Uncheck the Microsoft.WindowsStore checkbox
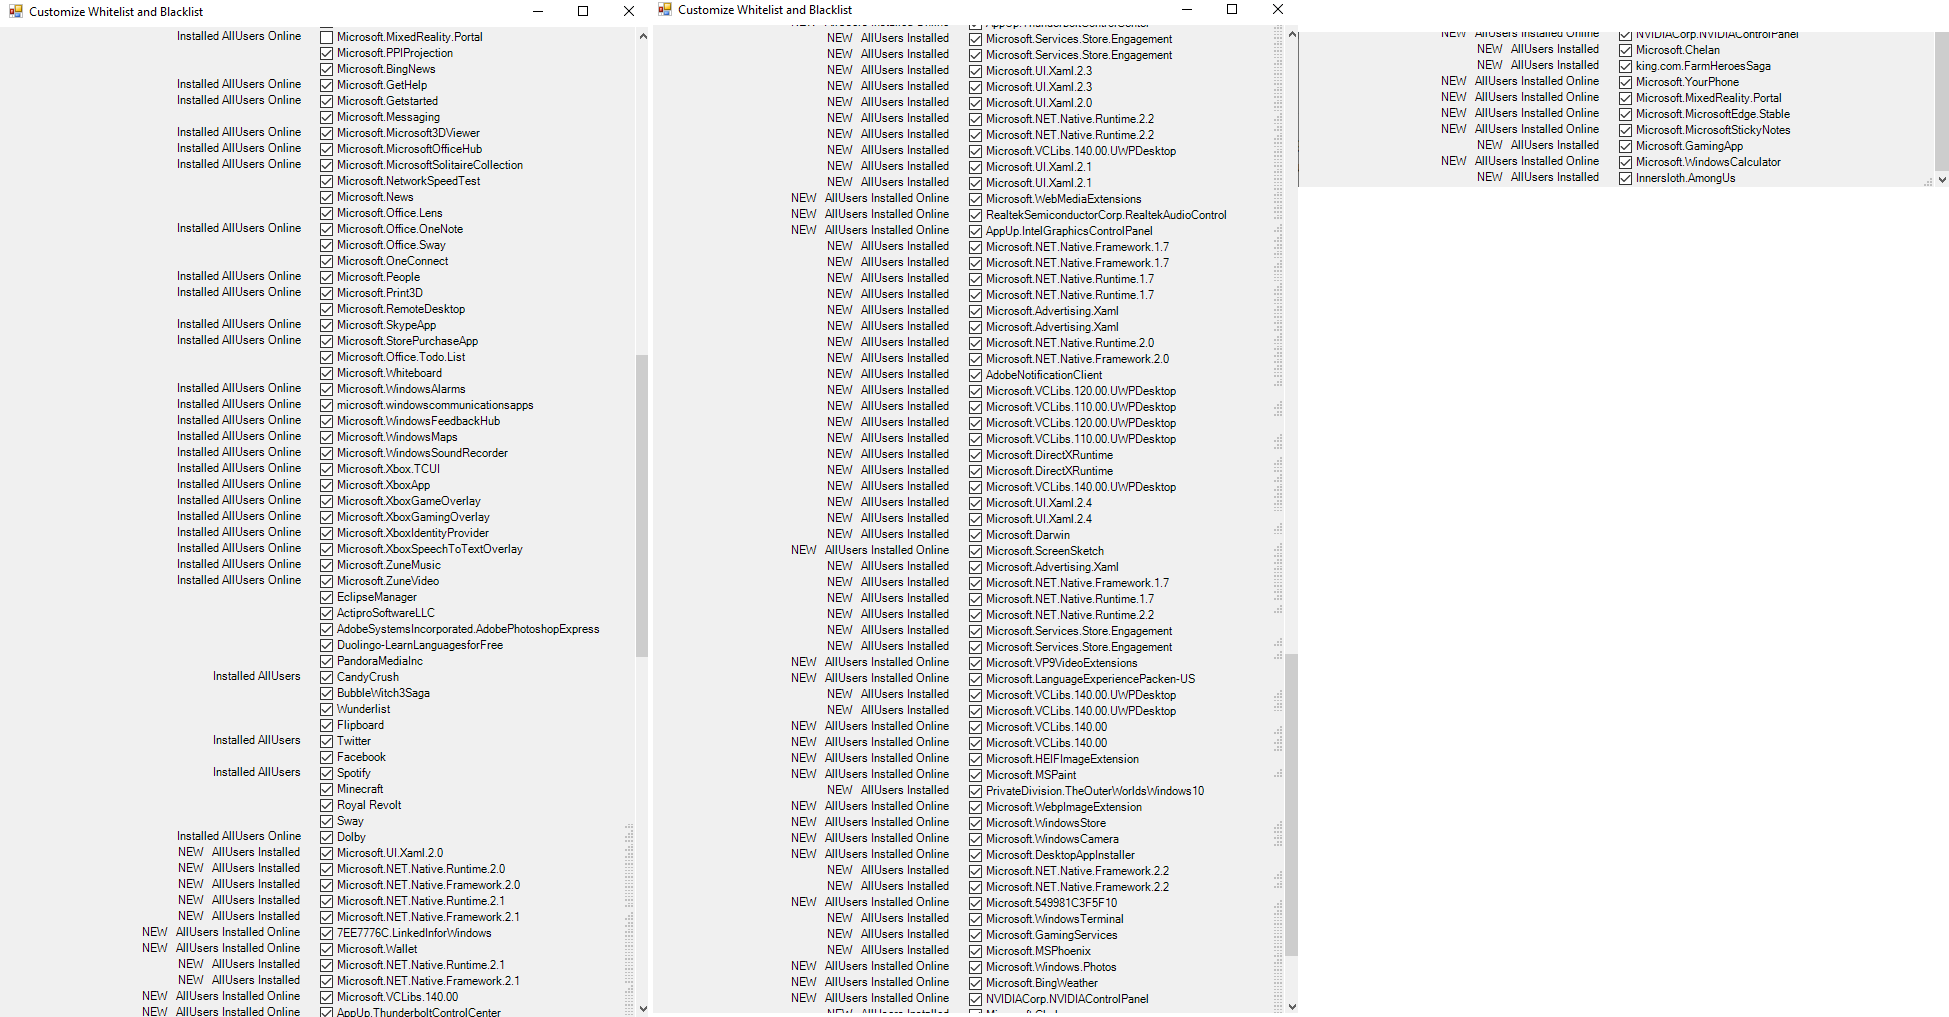This screenshot has height=1017, width=1949. (x=975, y=823)
